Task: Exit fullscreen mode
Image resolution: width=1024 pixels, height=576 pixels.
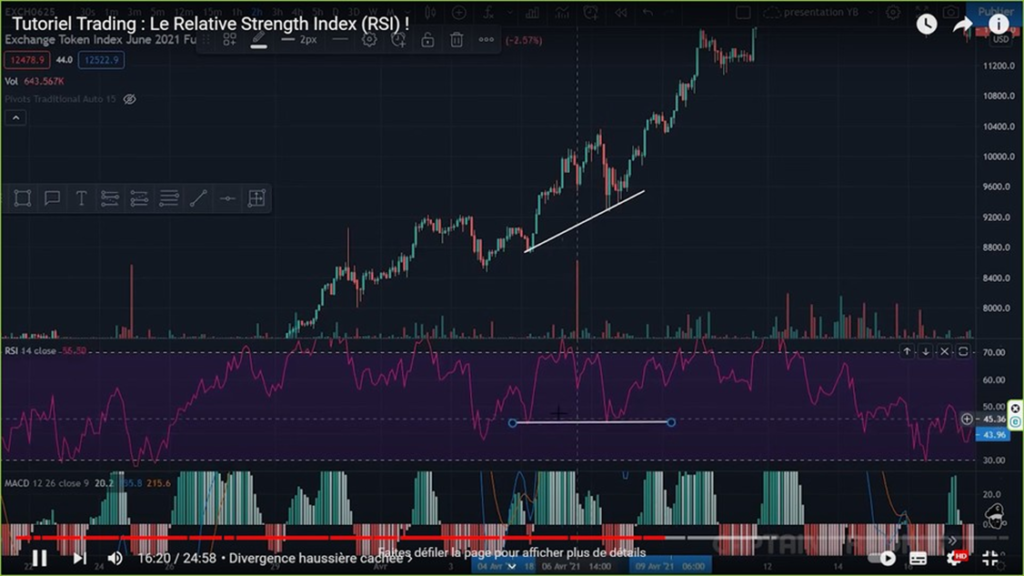Action: pos(990,558)
